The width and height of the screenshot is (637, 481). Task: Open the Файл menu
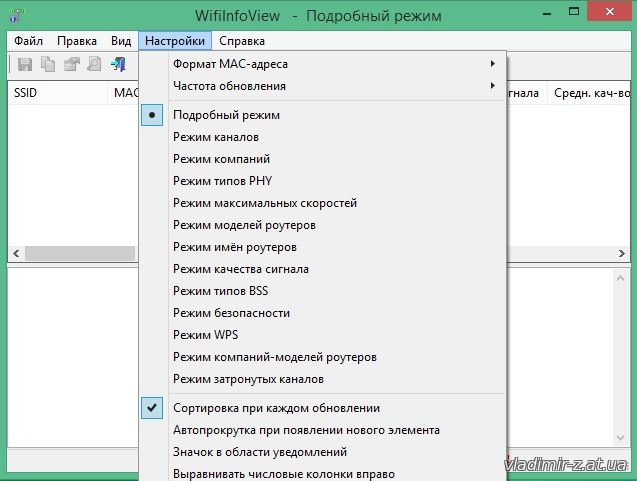28,41
